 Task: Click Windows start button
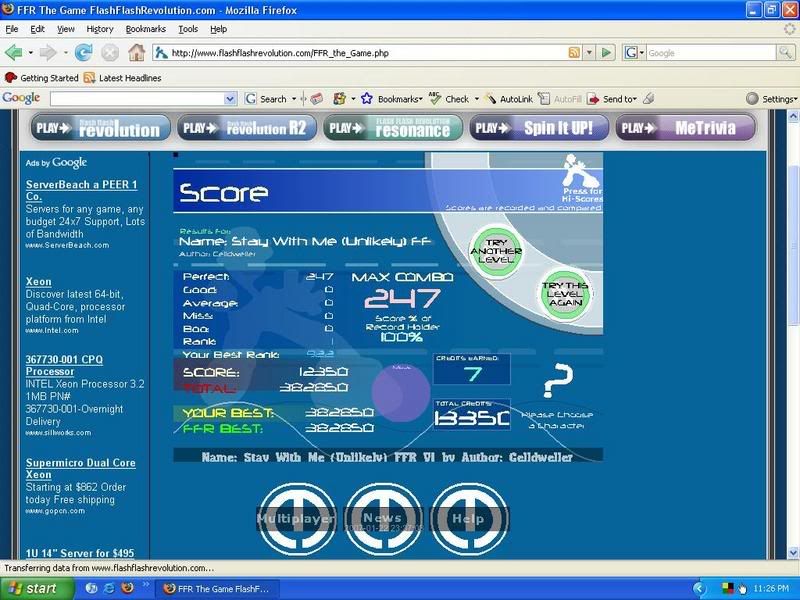(36, 588)
